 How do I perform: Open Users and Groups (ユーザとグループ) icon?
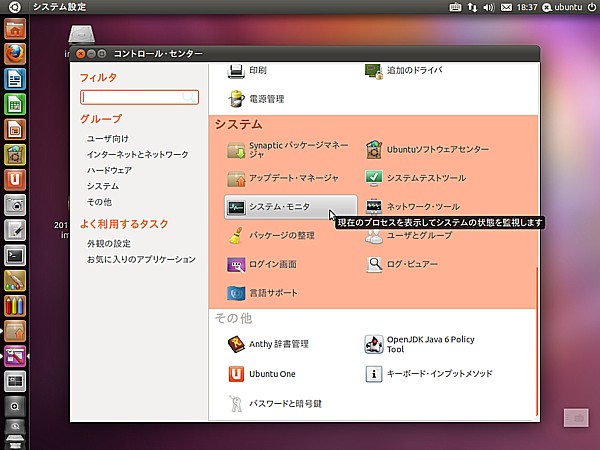click(374, 236)
